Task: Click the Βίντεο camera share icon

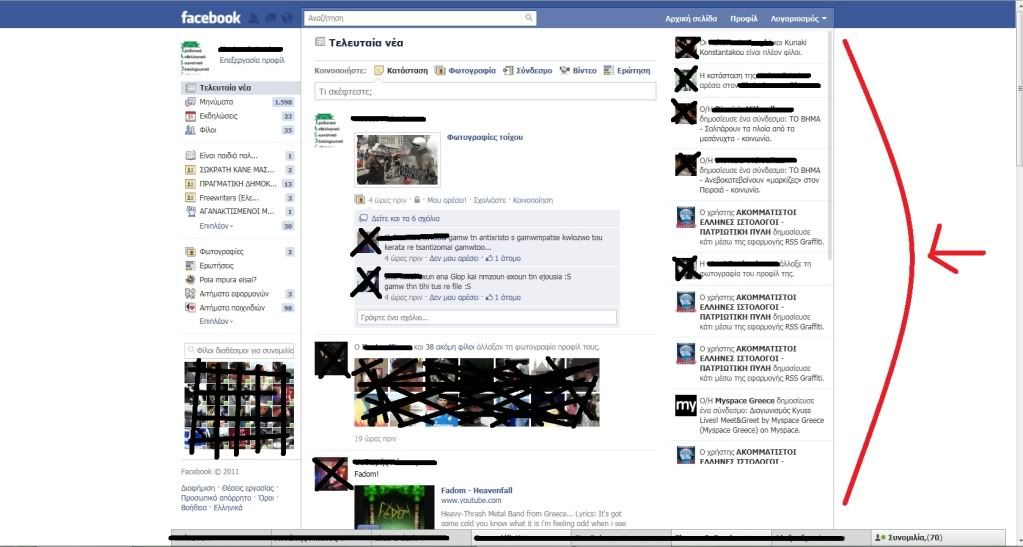Action: 565,70
